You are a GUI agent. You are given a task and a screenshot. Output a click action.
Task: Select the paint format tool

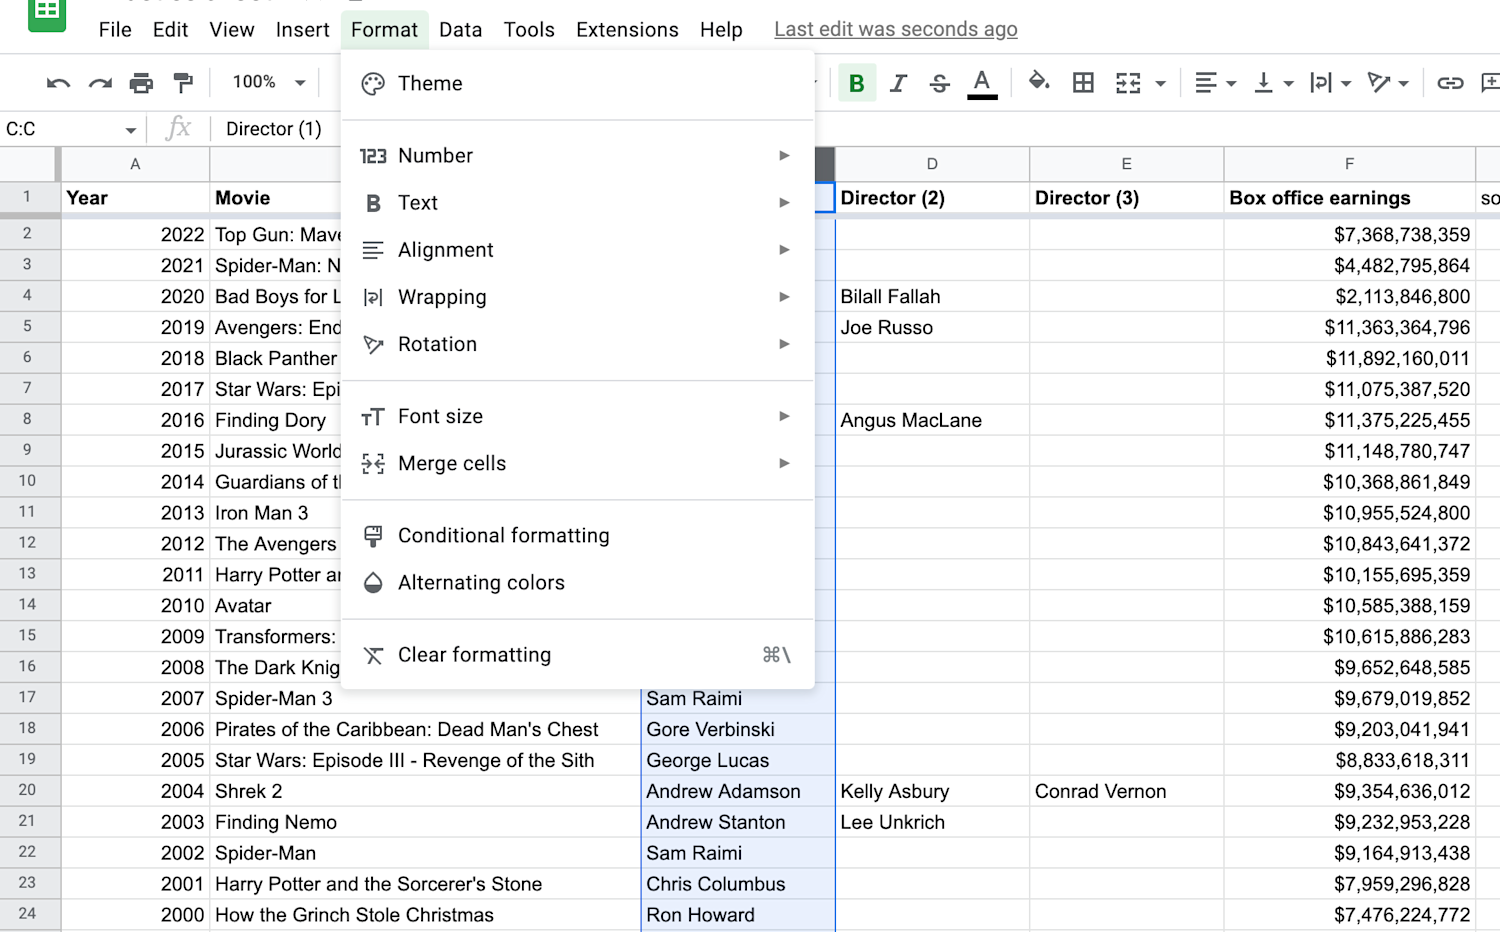point(183,82)
